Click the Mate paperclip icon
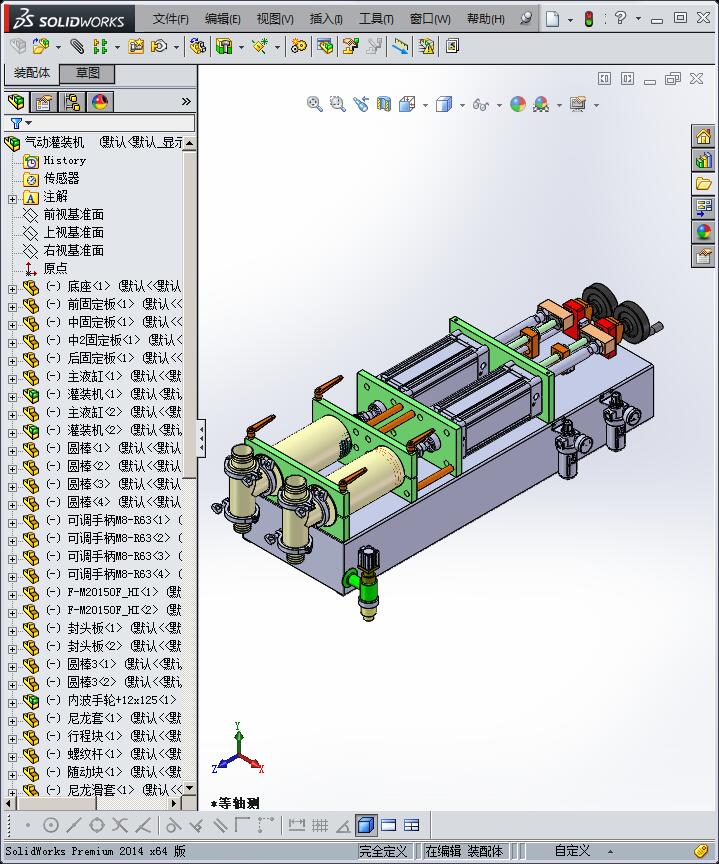The width and height of the screenshot is (719, 864). click(x=77, y=46)
